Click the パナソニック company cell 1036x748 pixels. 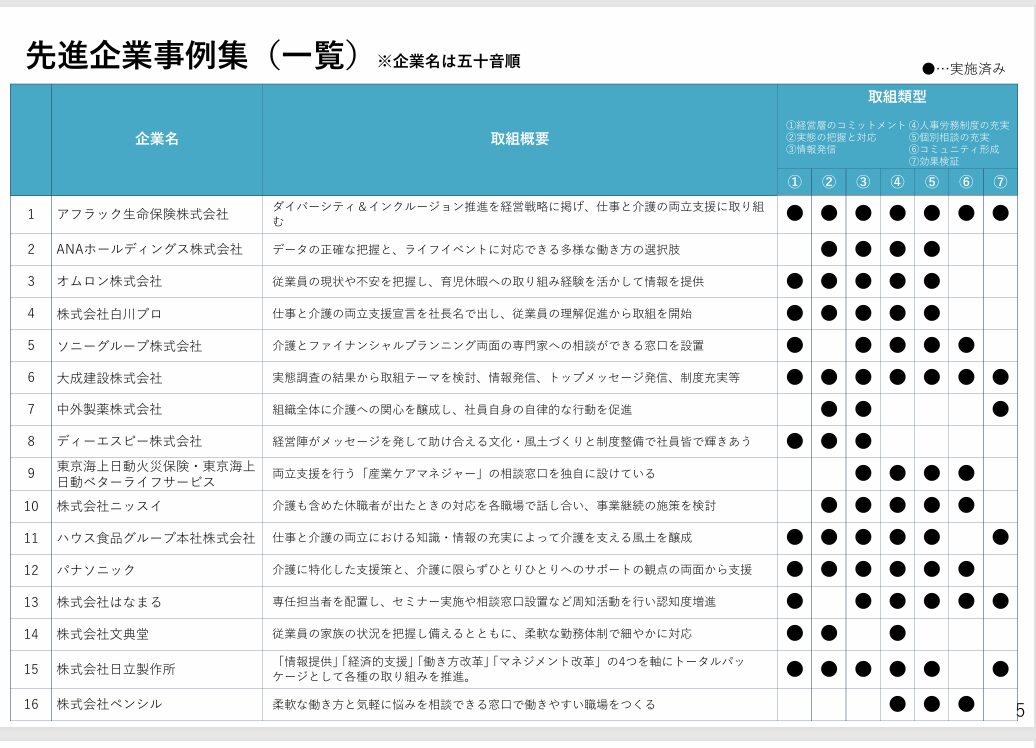[x=96, y=570]
